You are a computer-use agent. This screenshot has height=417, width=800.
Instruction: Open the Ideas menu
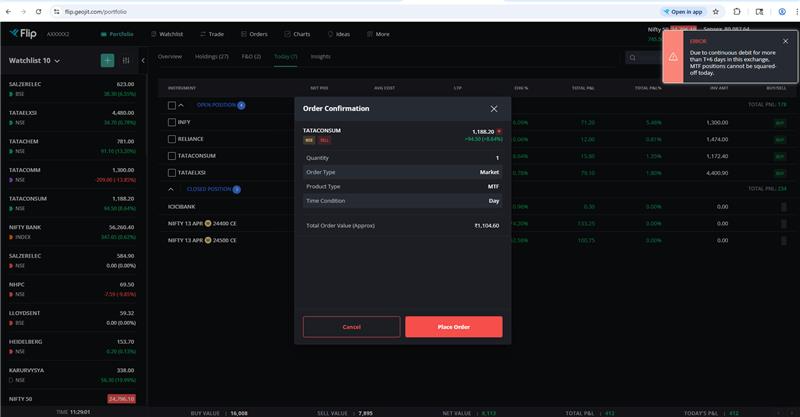click(x=339, y=34)
